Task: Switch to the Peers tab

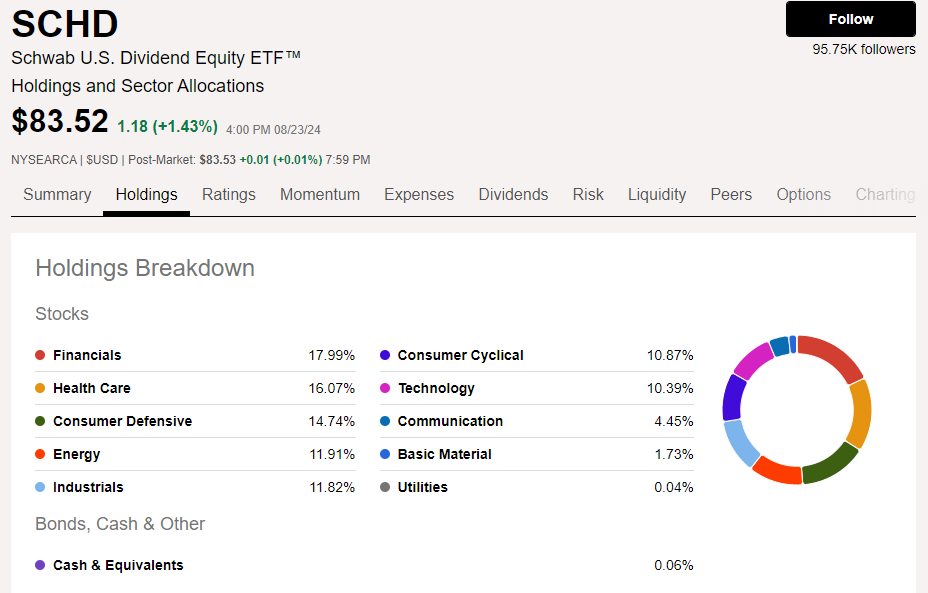Action: [x=731, y=195]
